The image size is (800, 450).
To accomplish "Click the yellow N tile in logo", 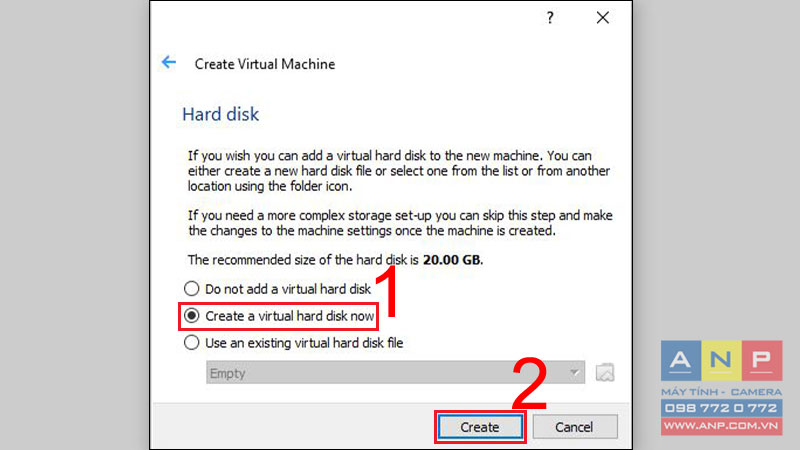I will point(721,360).
